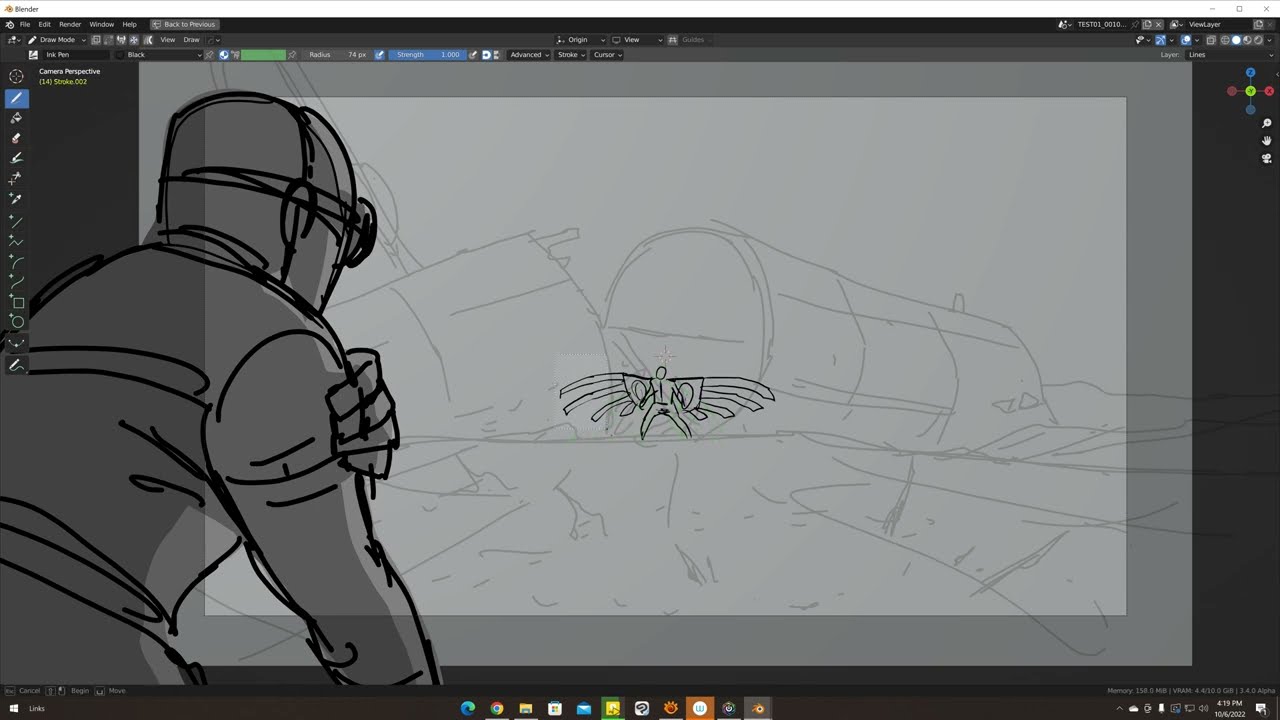The height and width of the screenshot is (720, 1280).
Task: Select the Arc tool
Action: tap(16, 262)
